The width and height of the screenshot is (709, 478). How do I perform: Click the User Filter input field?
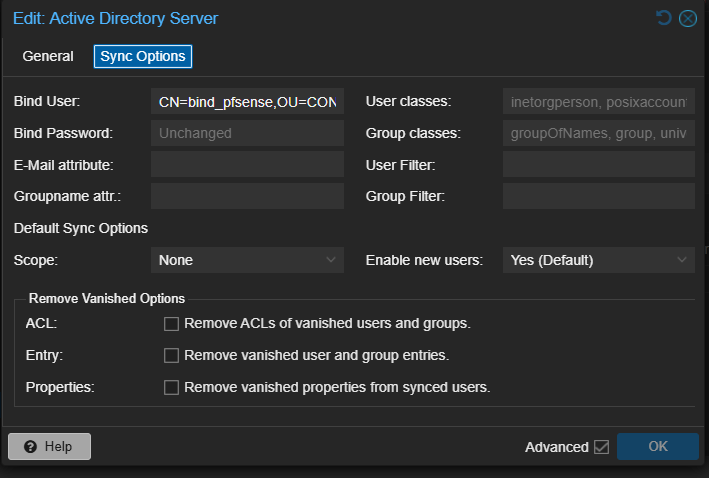[598, 164]
